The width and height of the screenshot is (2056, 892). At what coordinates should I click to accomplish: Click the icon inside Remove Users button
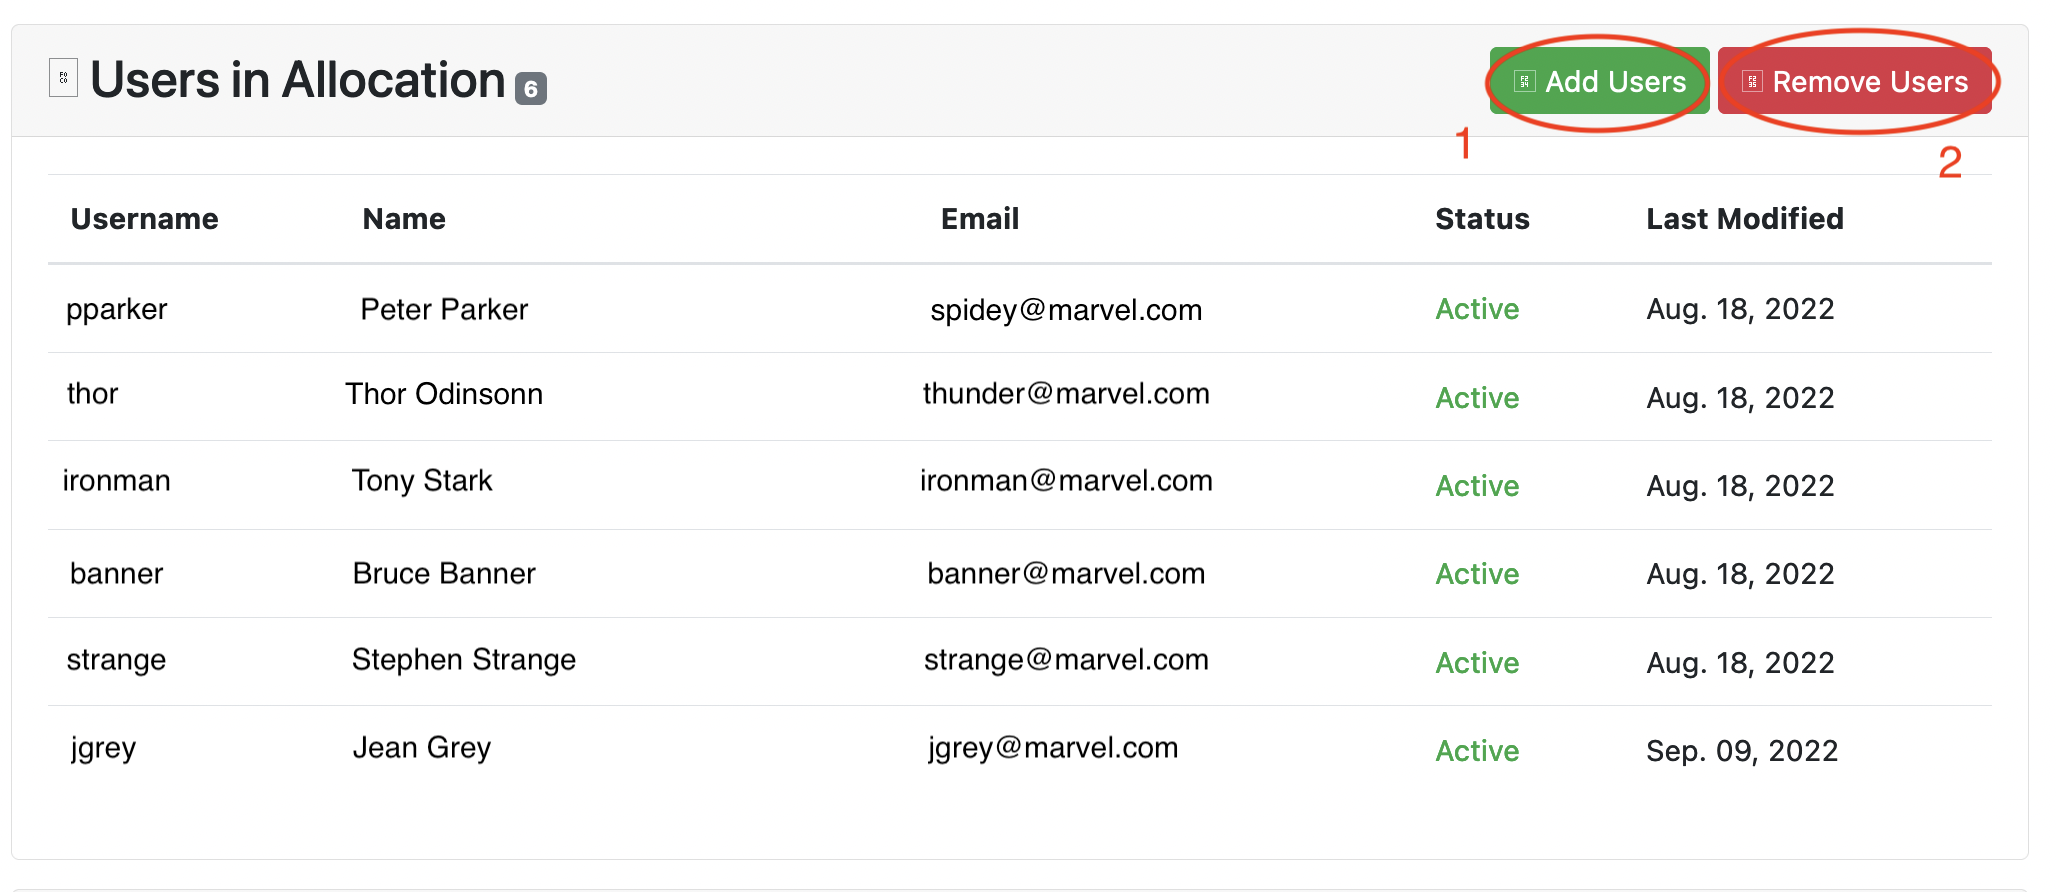pyautogui.click(x=1752, y=81)
